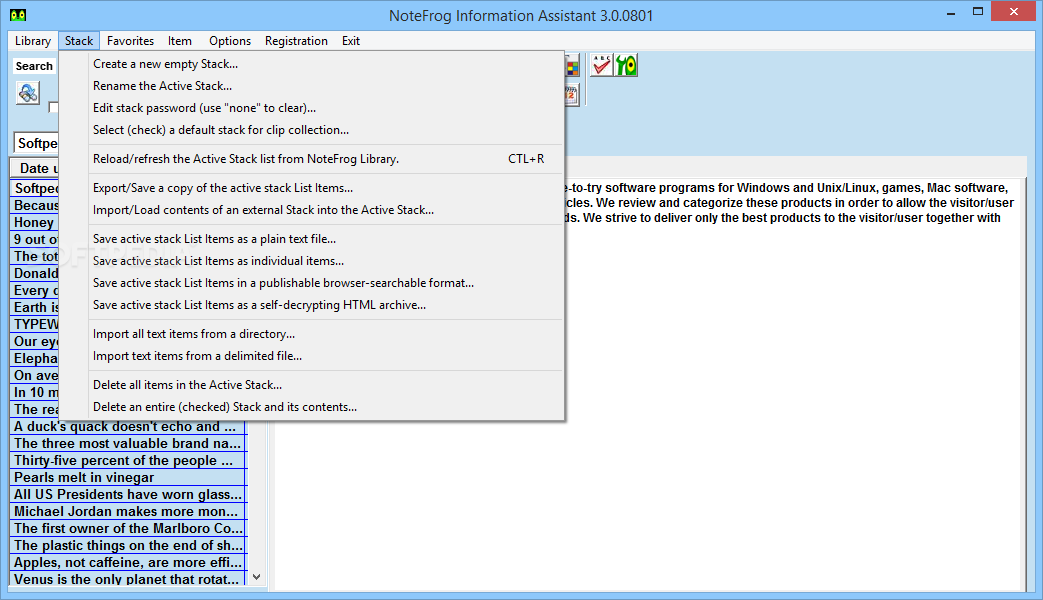1043x600 pixels.
Task: Click the Softpe stack name field
Action: pos(37,143)
